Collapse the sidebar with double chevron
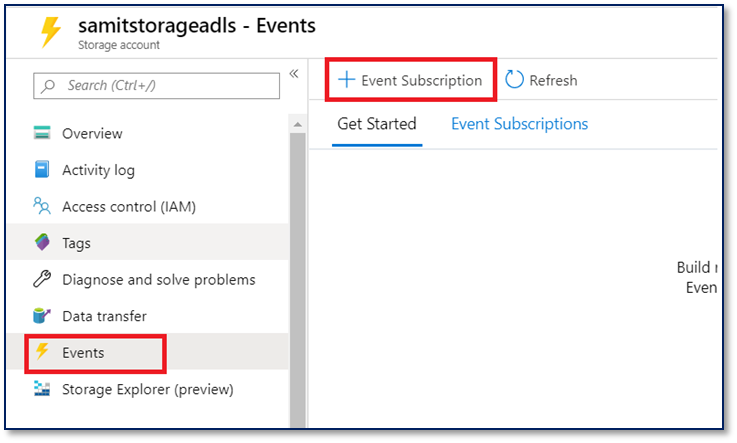Image resolution: width=737 pixels, height=443 pixels. click(294, 74)
